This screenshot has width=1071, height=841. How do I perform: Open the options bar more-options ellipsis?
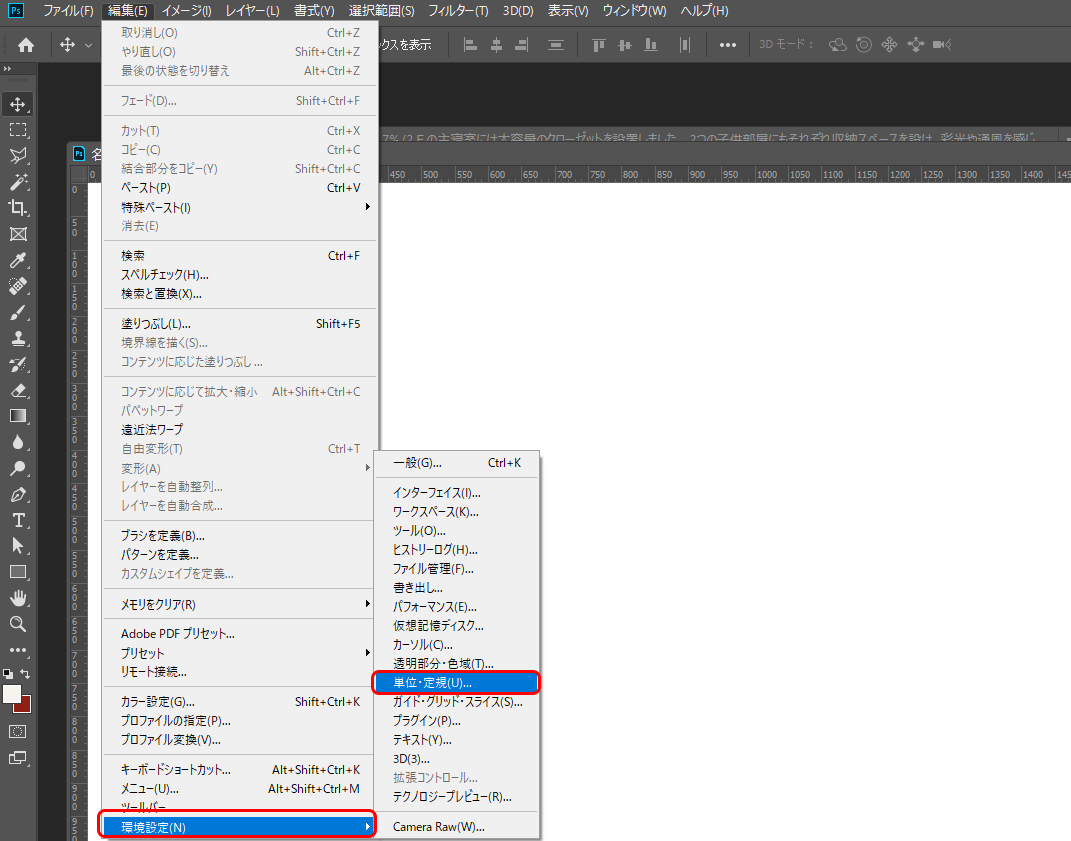pyautogui.click(x=727, y=45)
